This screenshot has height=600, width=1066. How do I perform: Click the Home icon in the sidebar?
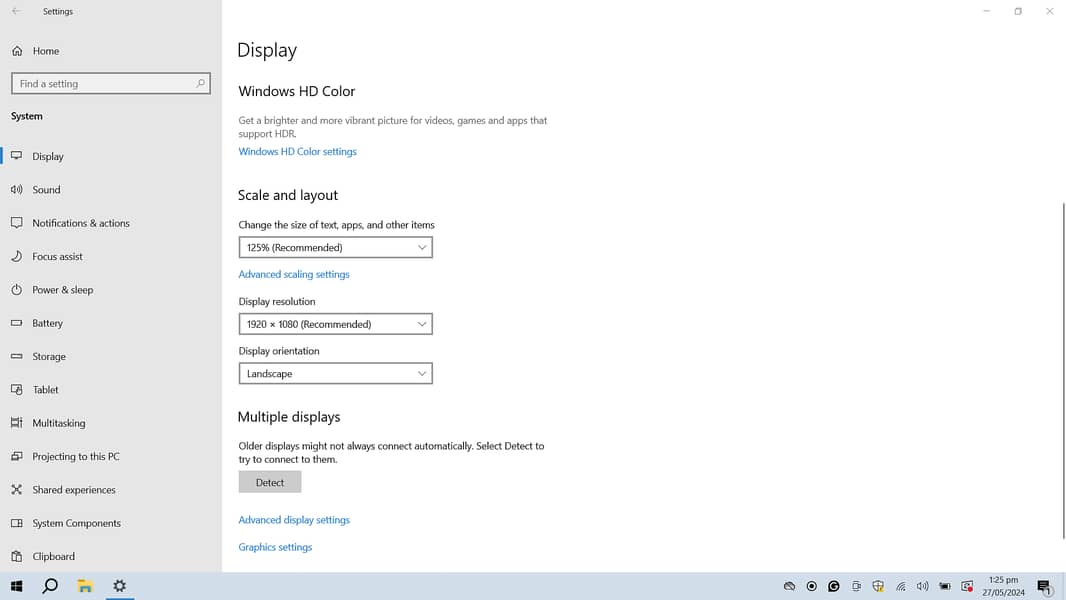click(17, 51)
